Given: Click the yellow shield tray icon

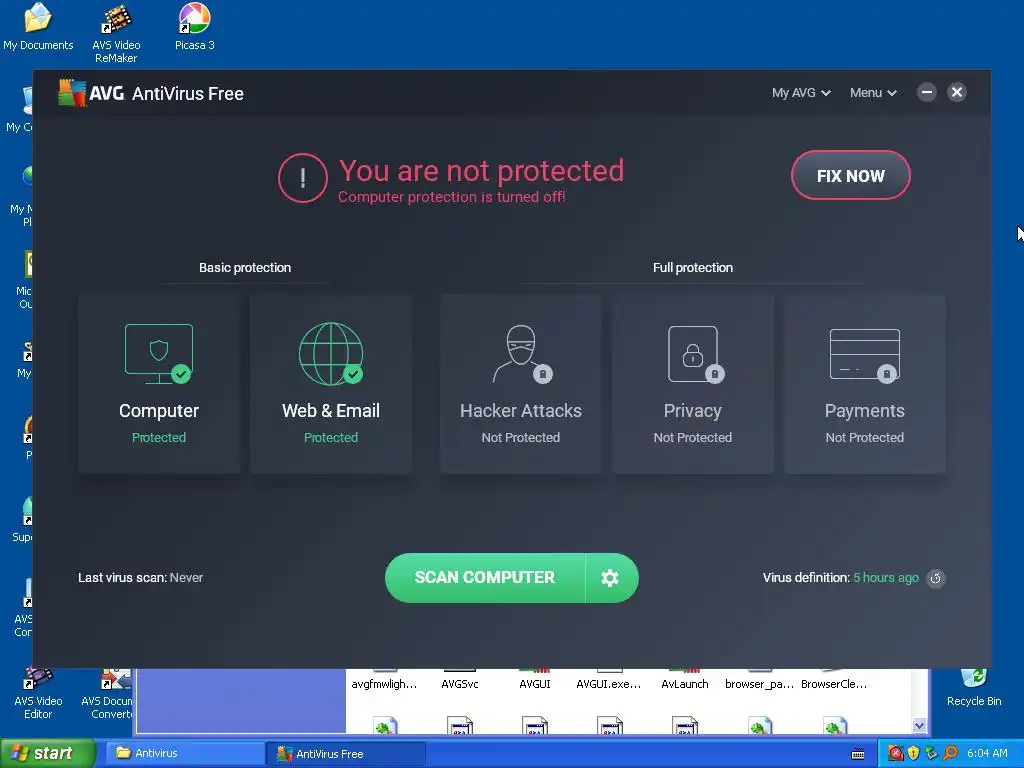Looking at the screenshot, I should pyautogui.click(x=913, y=754).
